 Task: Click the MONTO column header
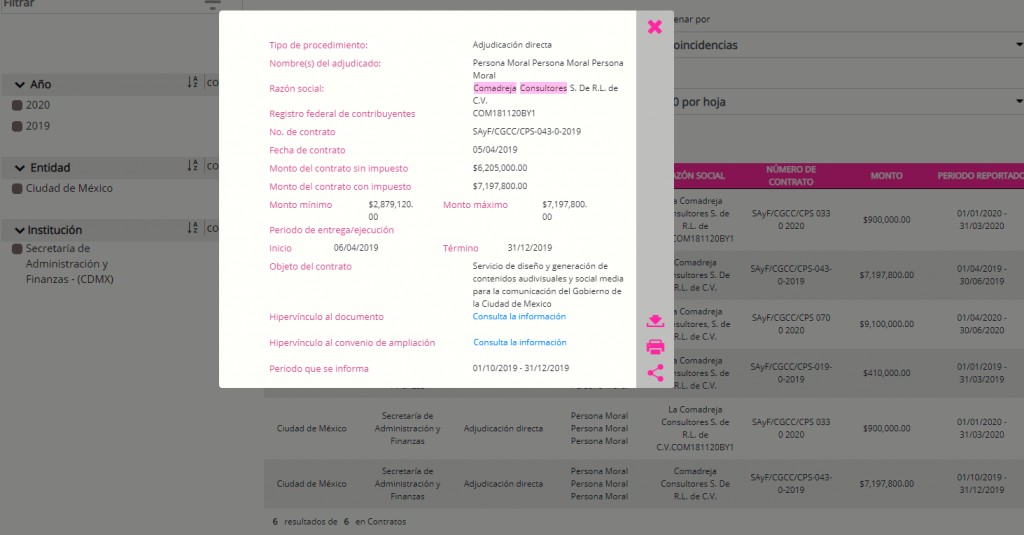886,176
